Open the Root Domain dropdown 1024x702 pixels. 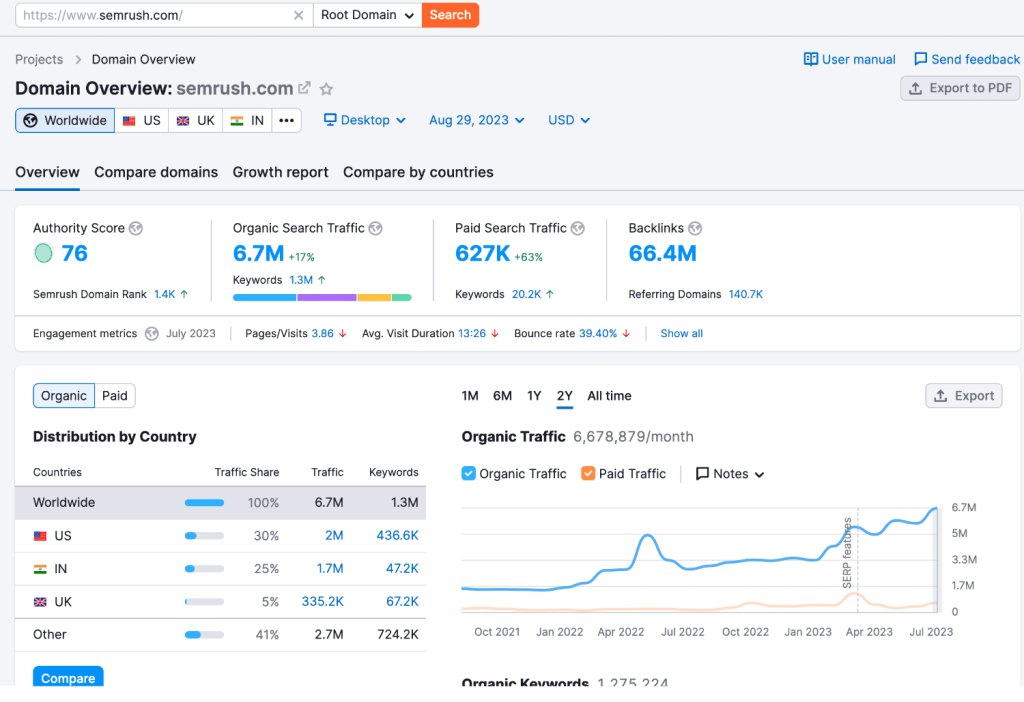[x=368, y=15]
